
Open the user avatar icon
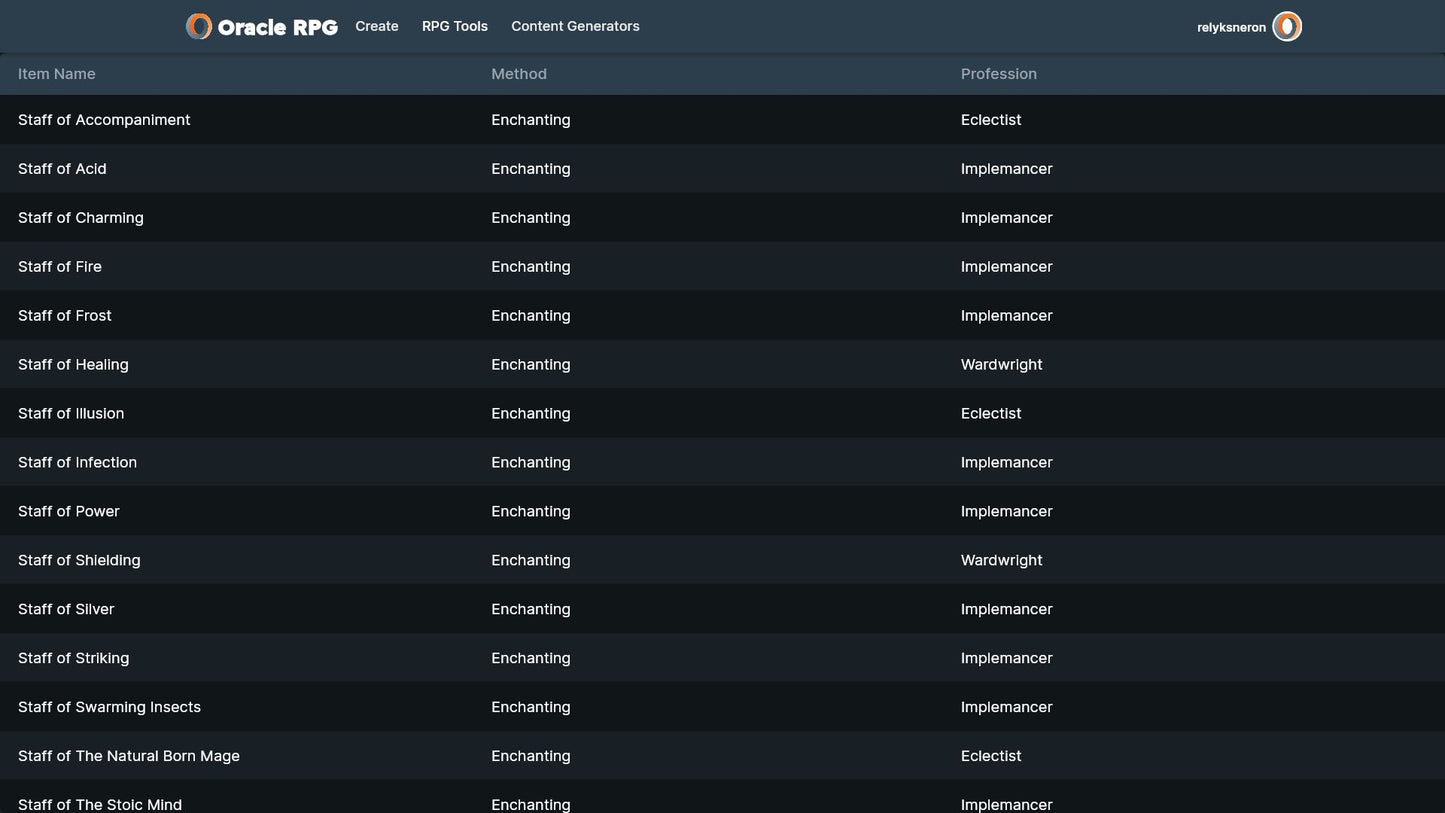tap(1287, 27)
